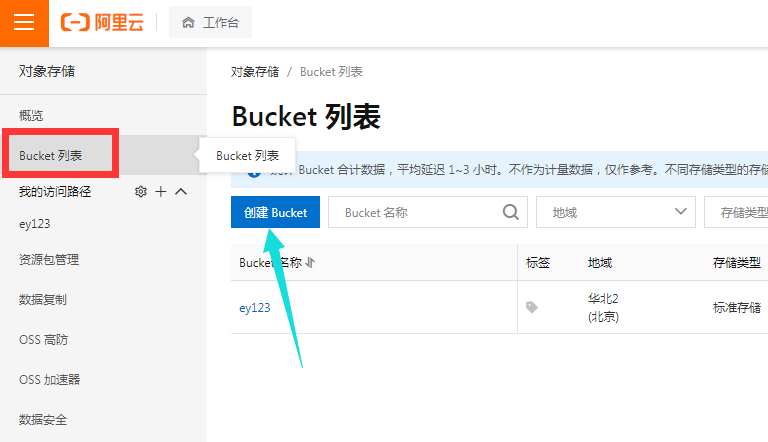Click the magnifier icon in Bucket search box

coord(510,212)
